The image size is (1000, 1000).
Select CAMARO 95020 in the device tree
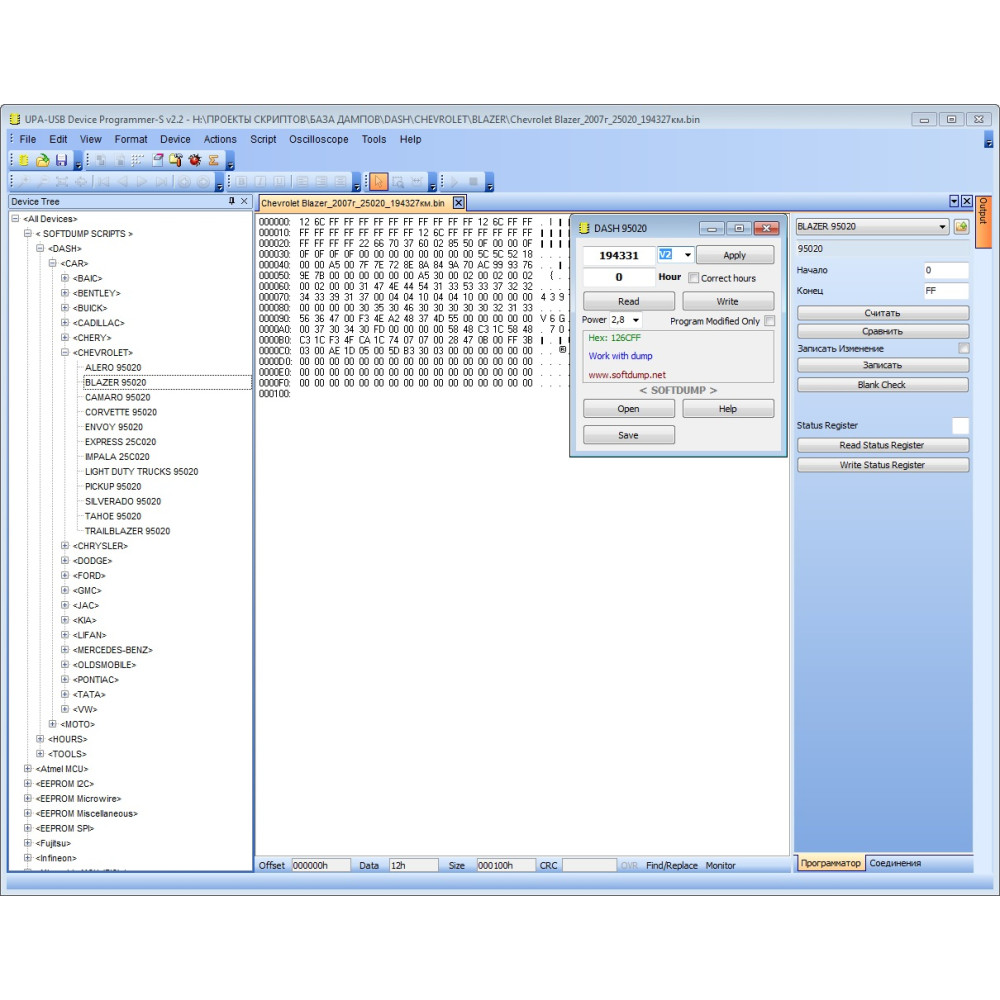click(x=117, y=397)
